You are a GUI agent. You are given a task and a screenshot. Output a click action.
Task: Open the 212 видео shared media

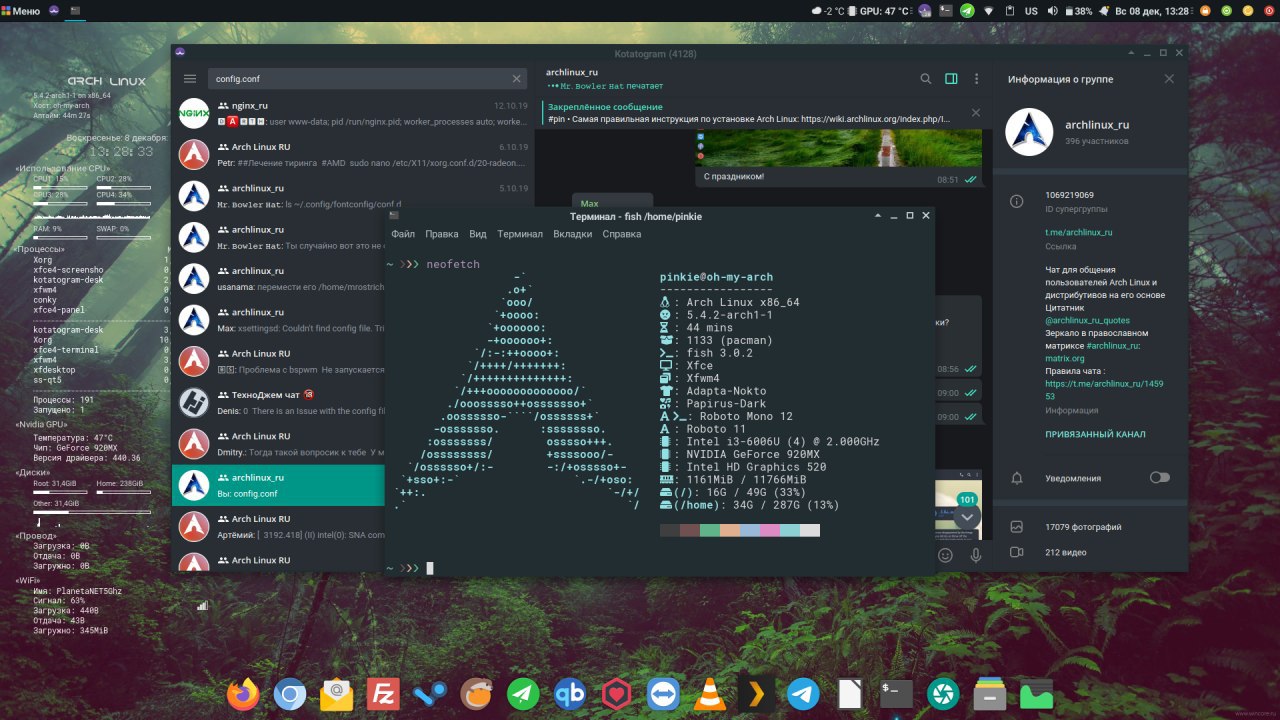[1068, 552]
